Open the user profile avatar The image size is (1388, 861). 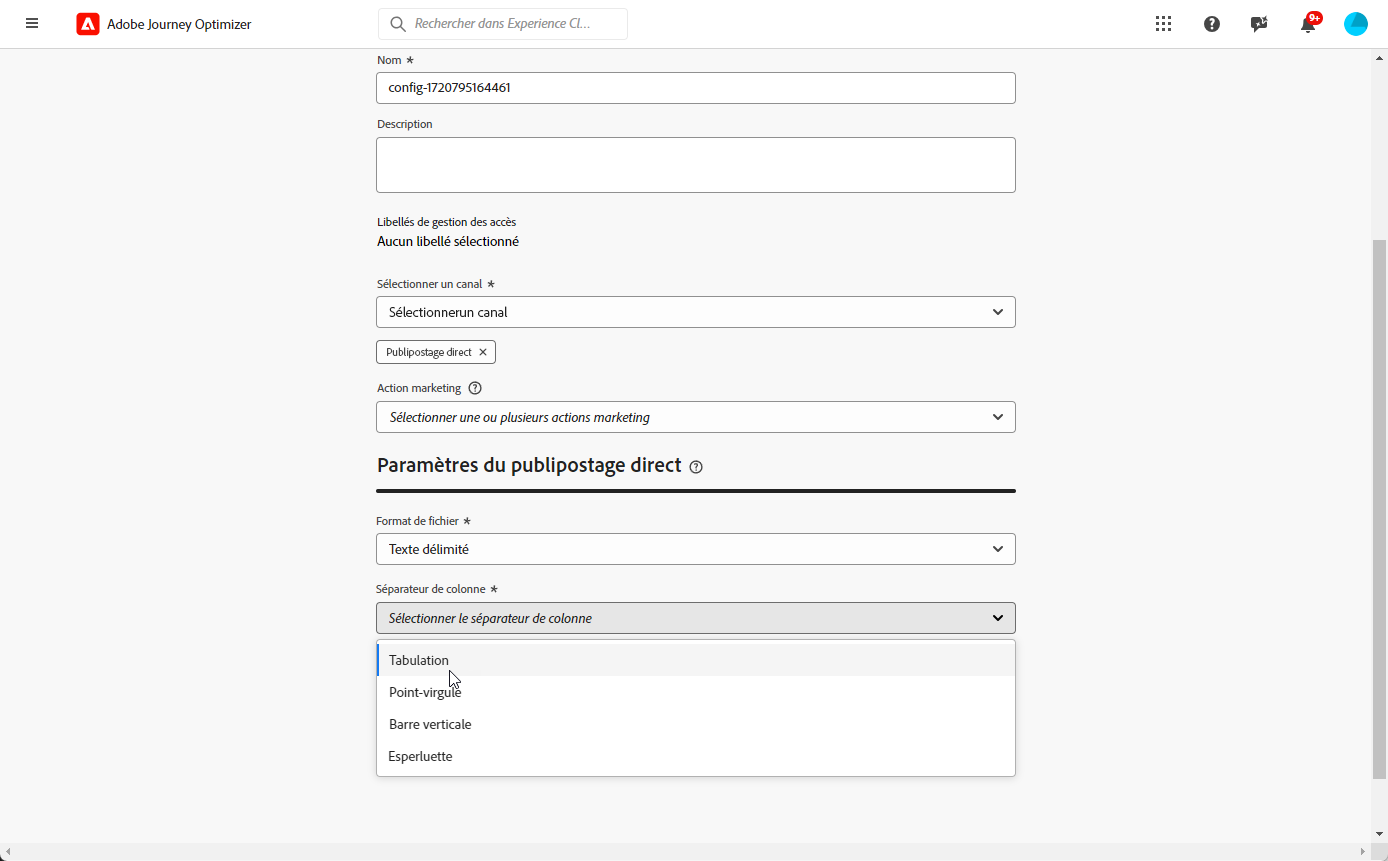coord(1356,24)
